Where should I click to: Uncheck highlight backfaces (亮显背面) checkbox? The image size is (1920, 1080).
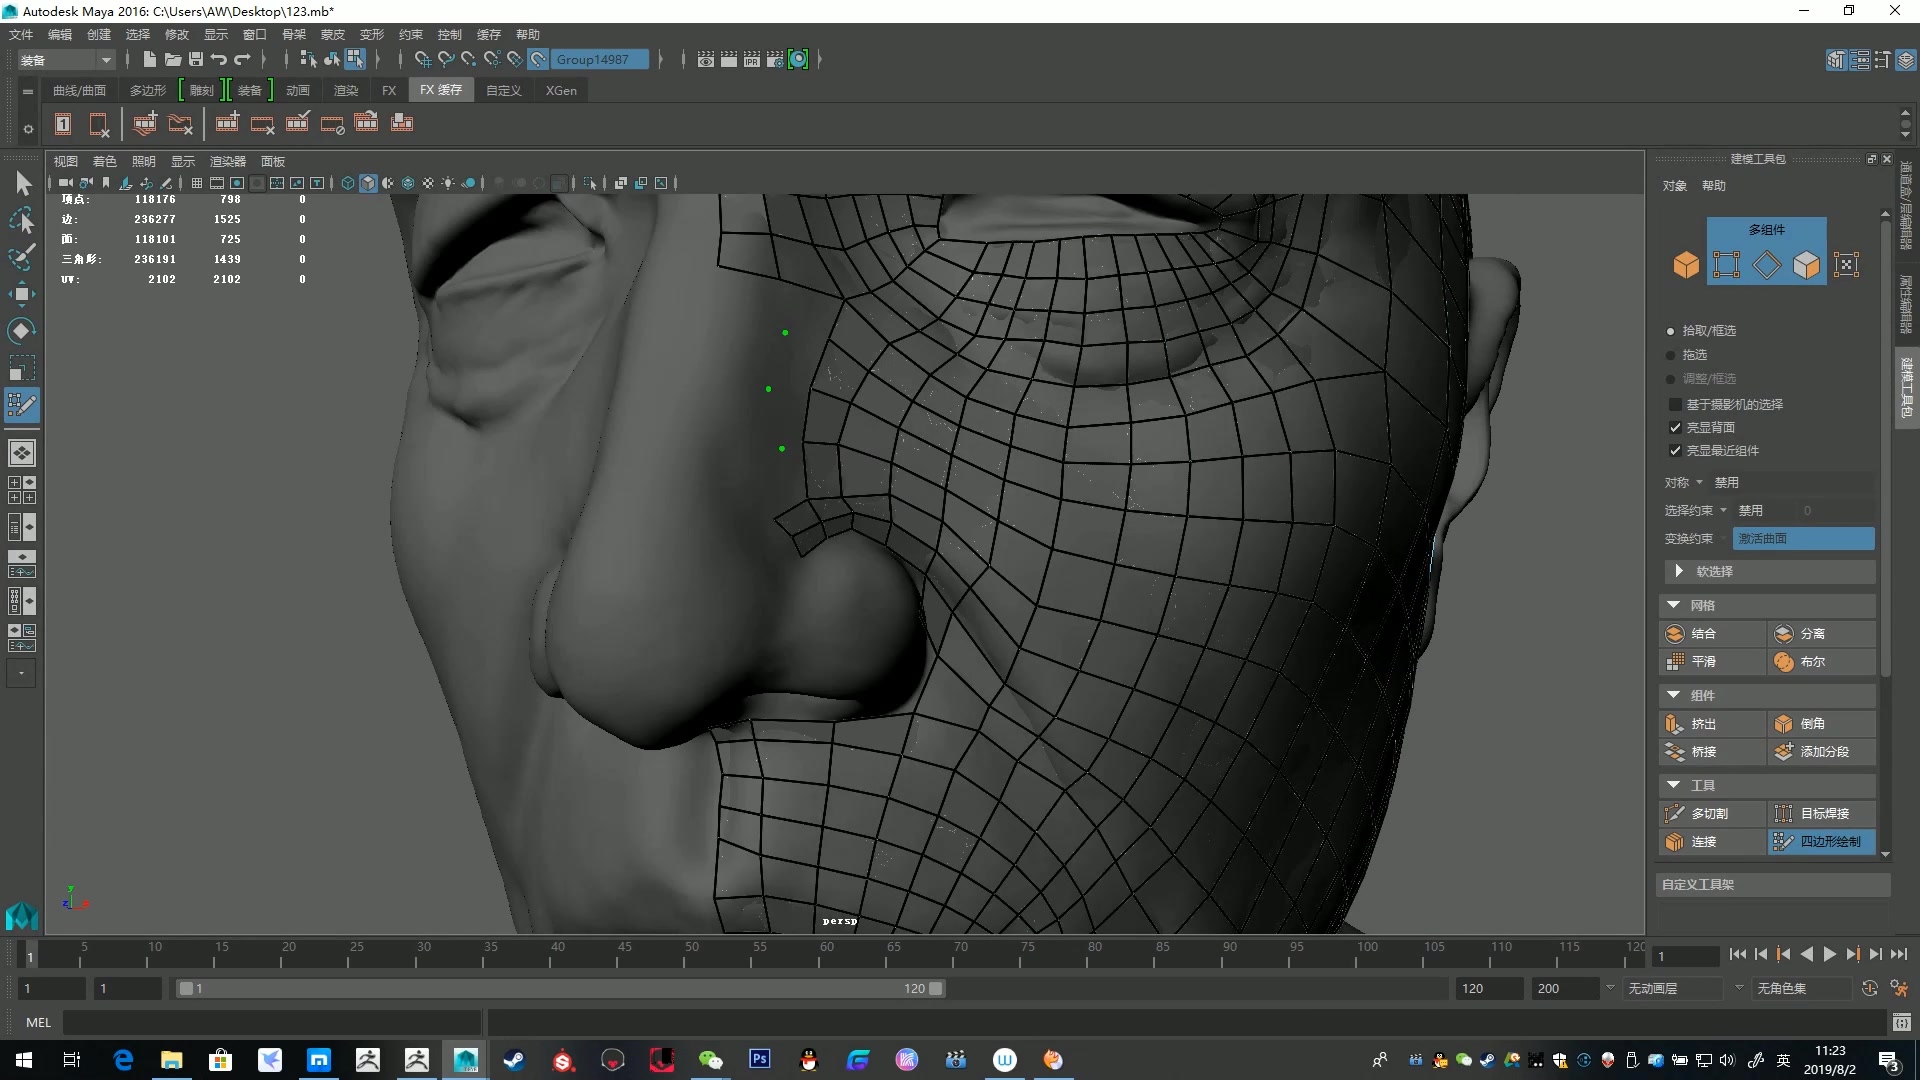tap(1675, 427)
